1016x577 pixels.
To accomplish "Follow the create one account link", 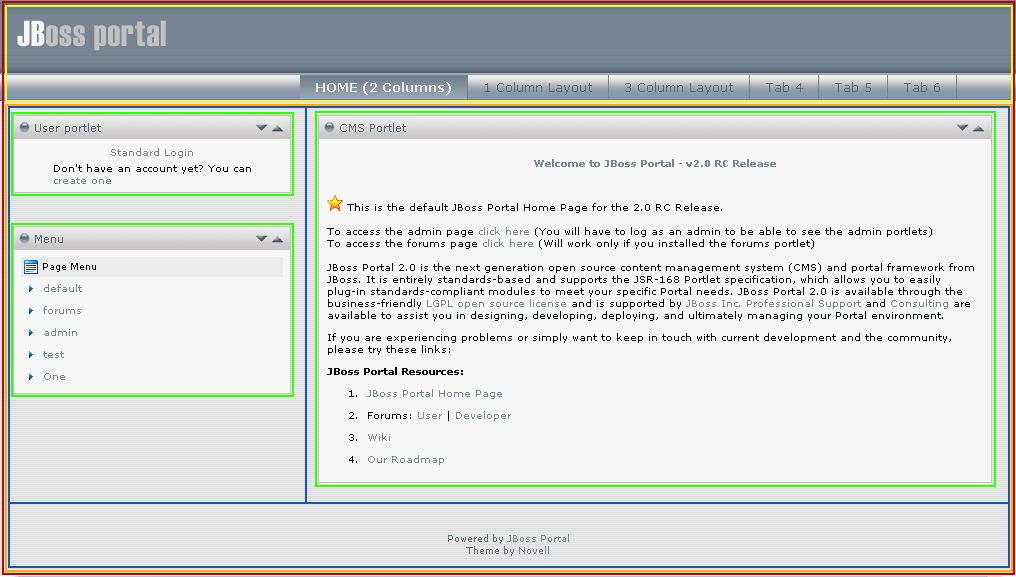I will (82, 181).
